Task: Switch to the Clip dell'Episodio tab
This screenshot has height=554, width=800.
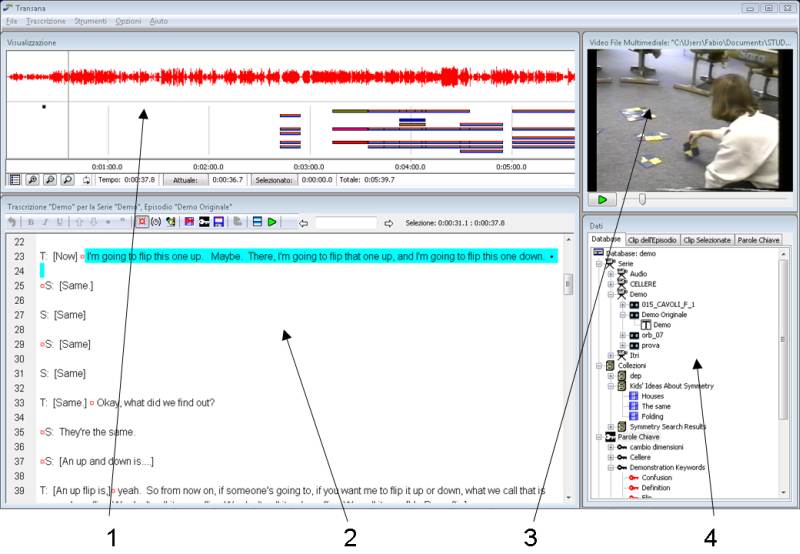Action: click(652, 240)
